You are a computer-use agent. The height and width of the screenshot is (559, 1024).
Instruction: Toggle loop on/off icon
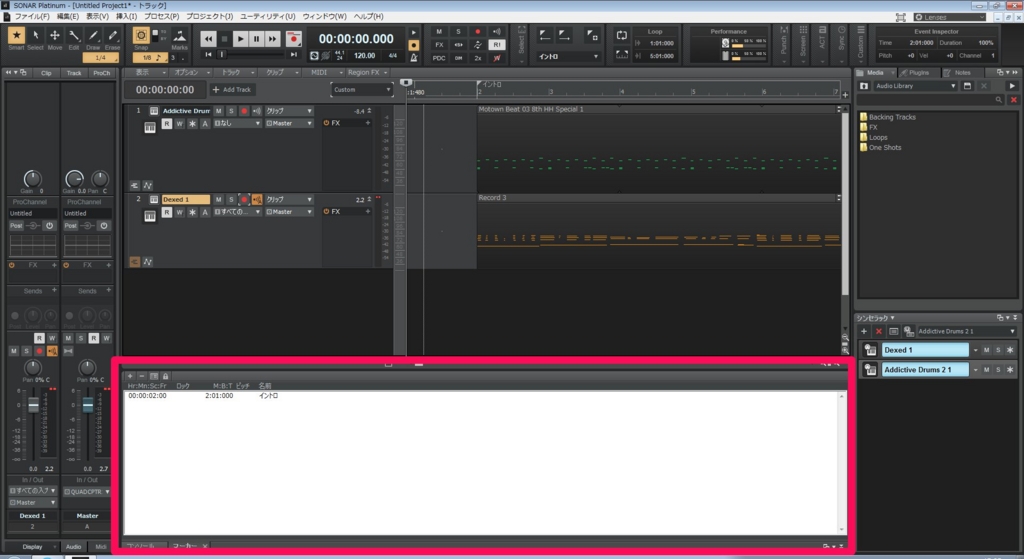tap(622, 35)
